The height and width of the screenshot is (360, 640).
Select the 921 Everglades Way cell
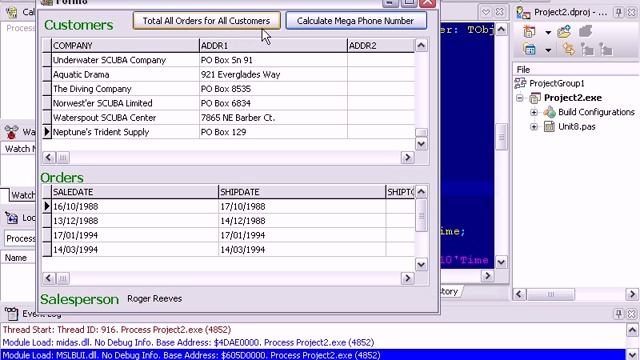273,75
